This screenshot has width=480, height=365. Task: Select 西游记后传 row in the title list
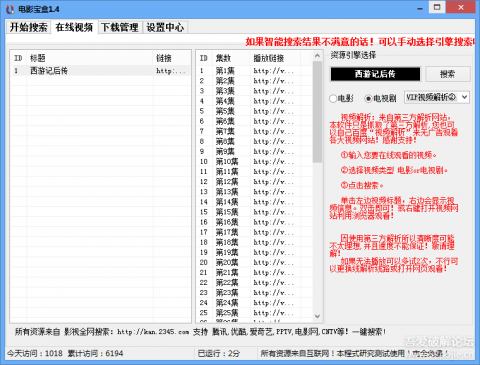point(100,71)
